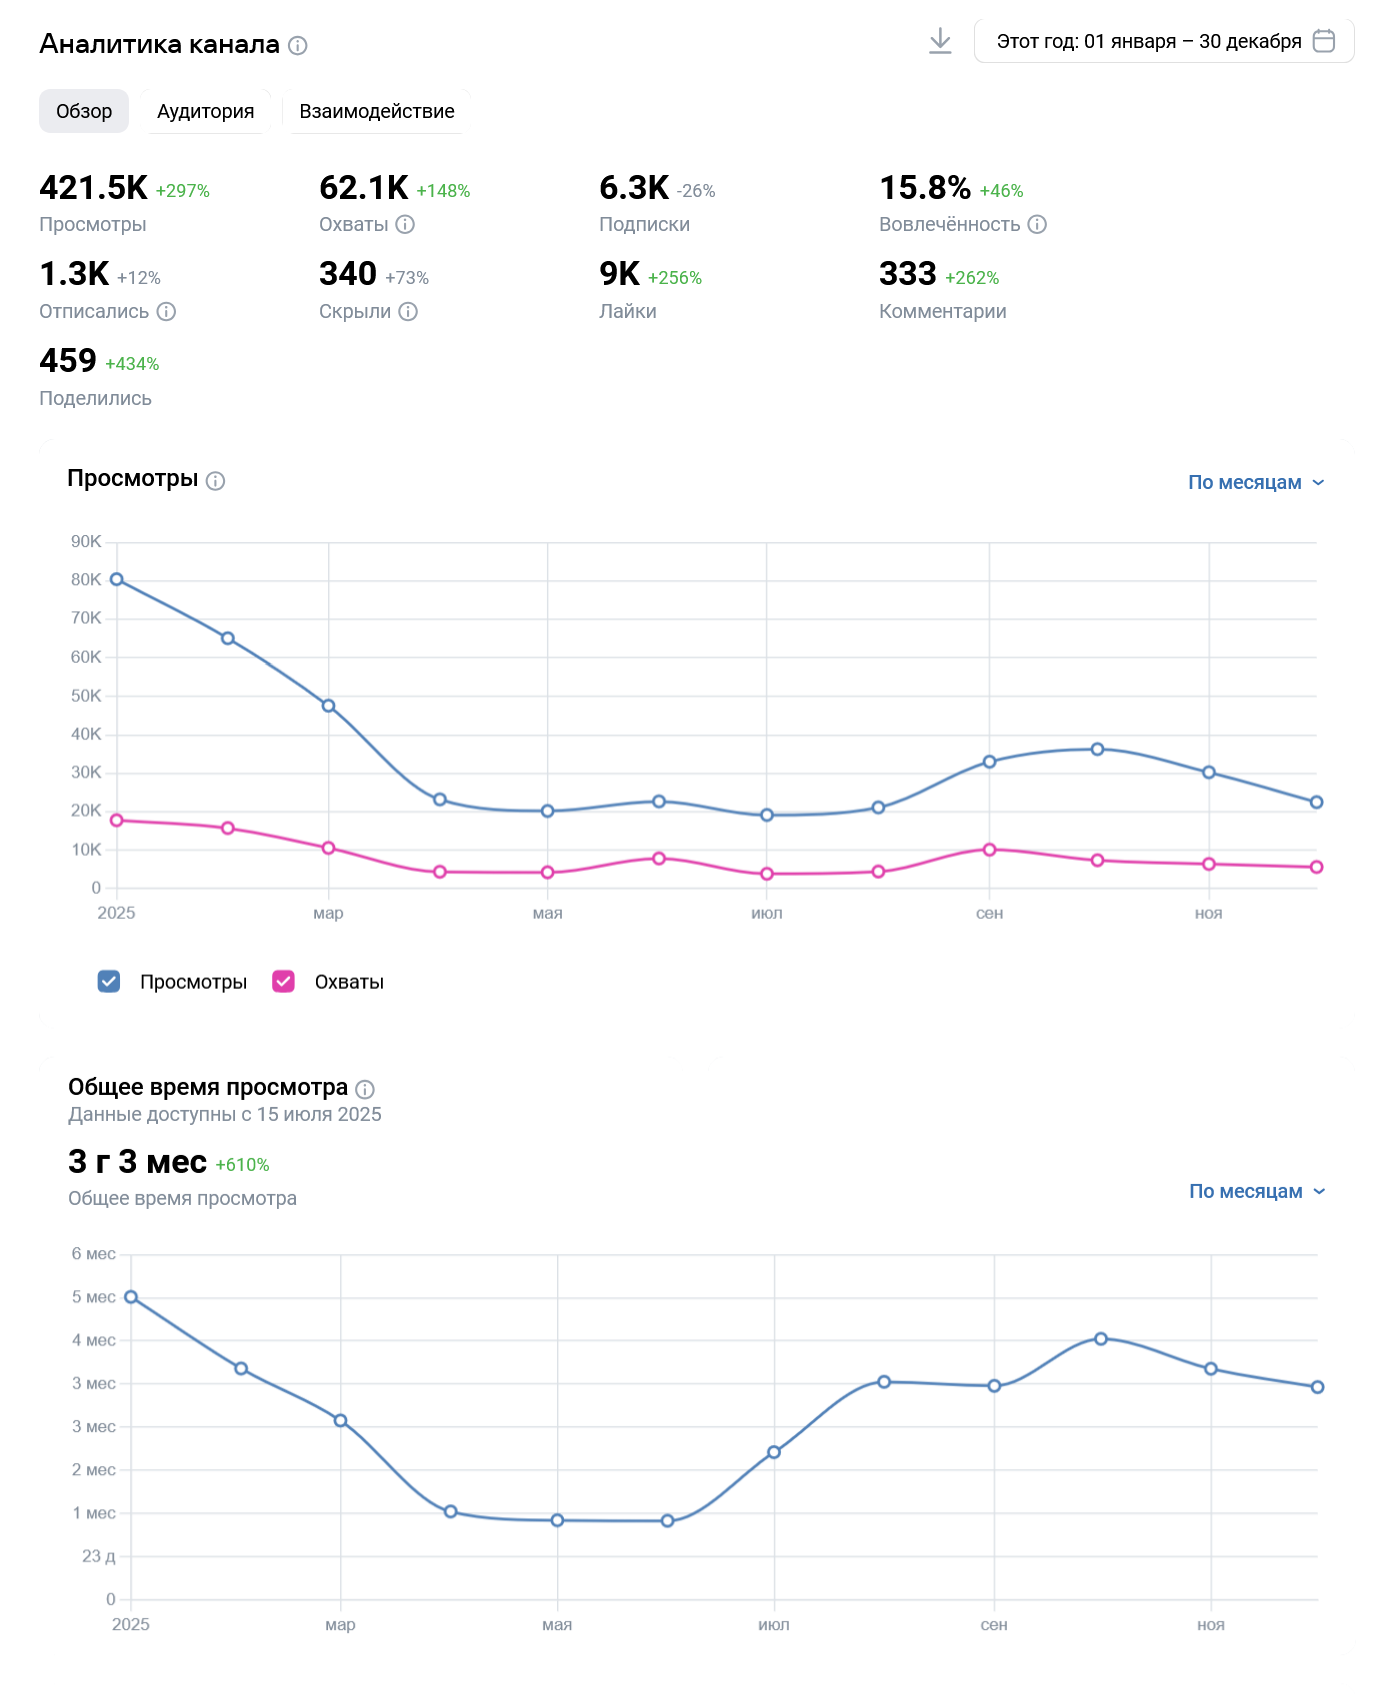Click the 6.3K Подписки metric
Image resolution: width=1373 pixels, height=1694 pixels.
(x=634, y=188)
